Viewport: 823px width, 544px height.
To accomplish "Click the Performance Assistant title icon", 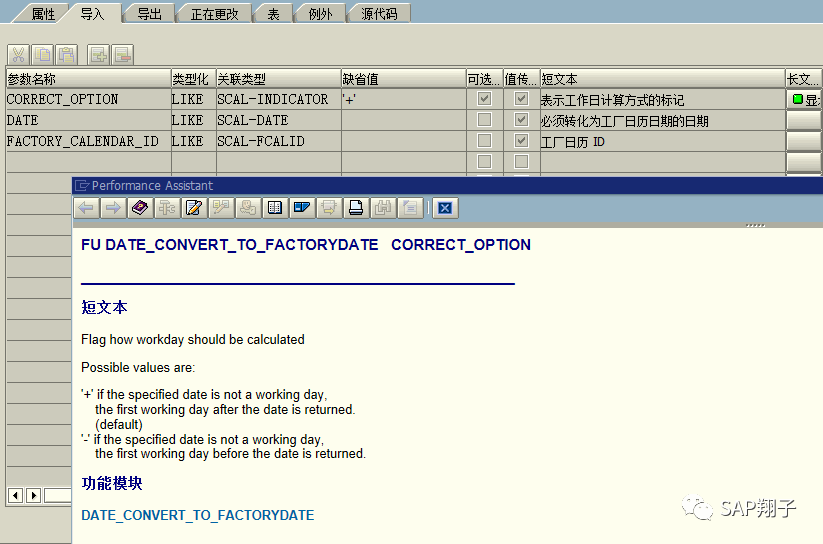I will click(x=82, y=185).
